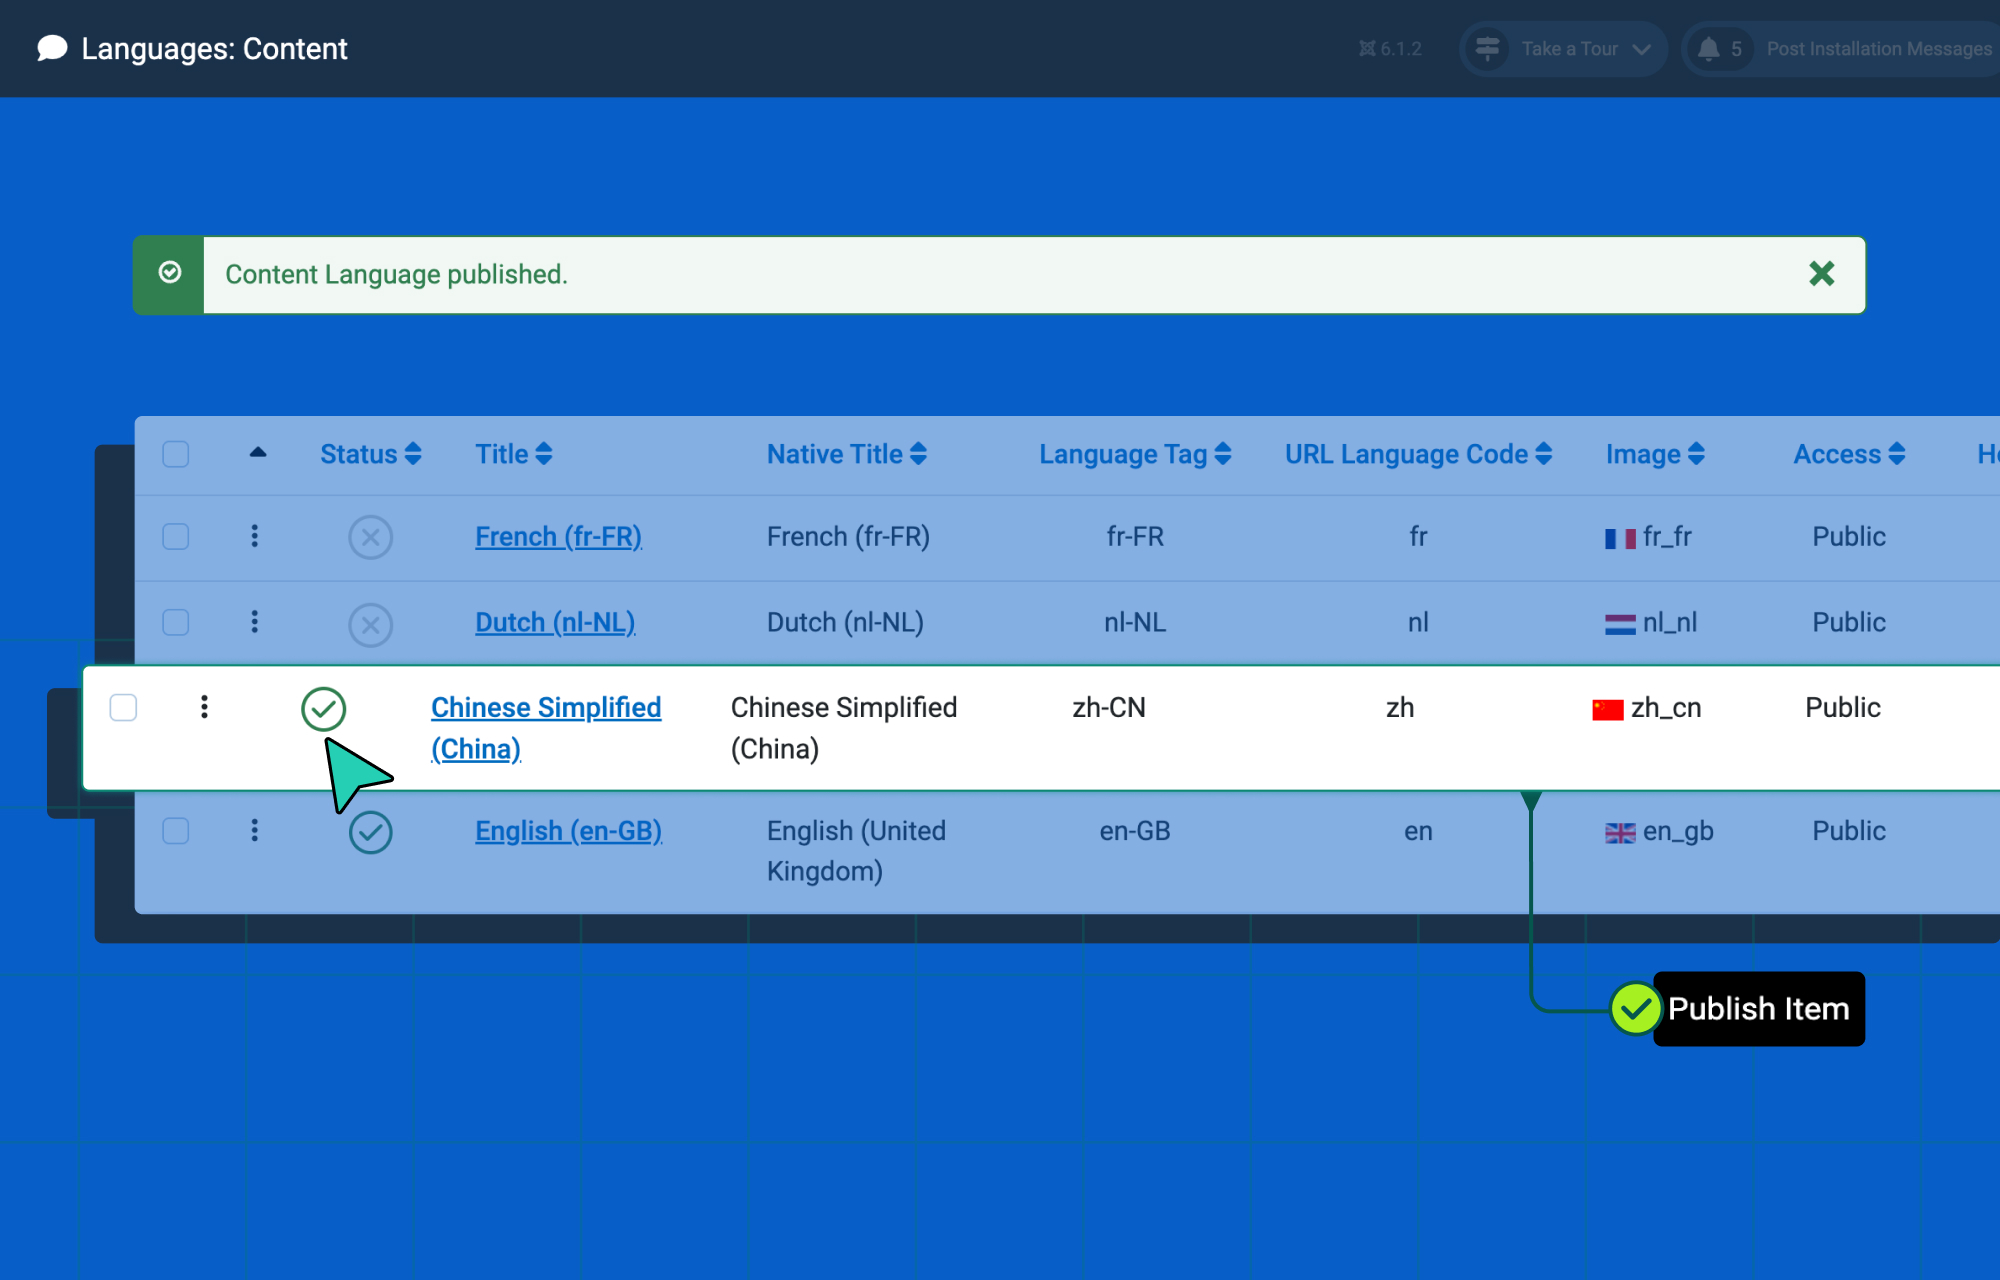Screen dimensions: 2000x1280
Task: Click the Chinese flag image zh_cn
Action: [1607, 710]
